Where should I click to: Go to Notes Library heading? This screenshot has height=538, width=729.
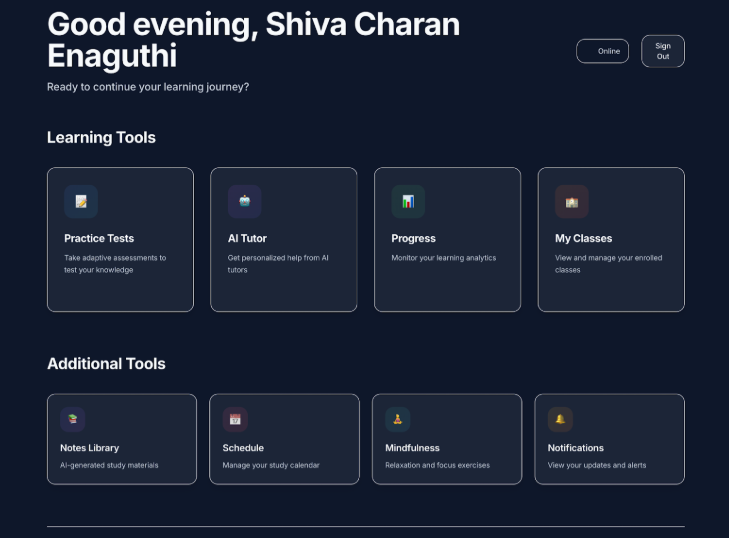click(x=89, y=448)
